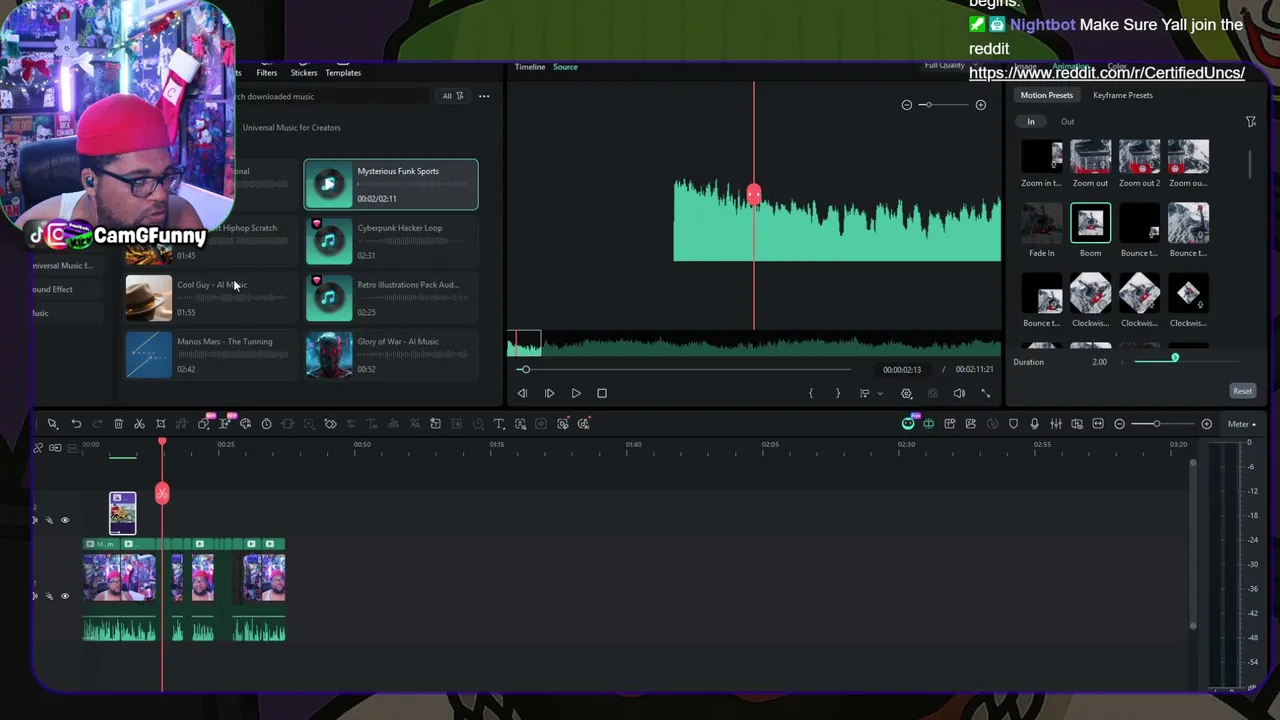Select the In motion preset option
This screenshot has width=1280, height=720.
pos(1031,122)
